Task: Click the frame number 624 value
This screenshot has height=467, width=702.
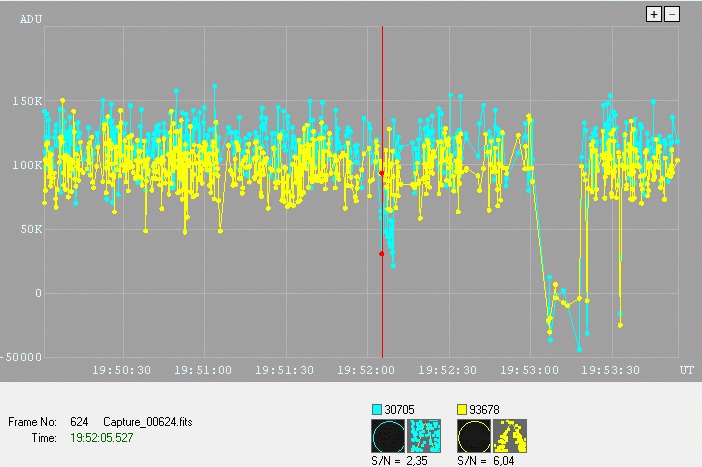Action: 80,422
